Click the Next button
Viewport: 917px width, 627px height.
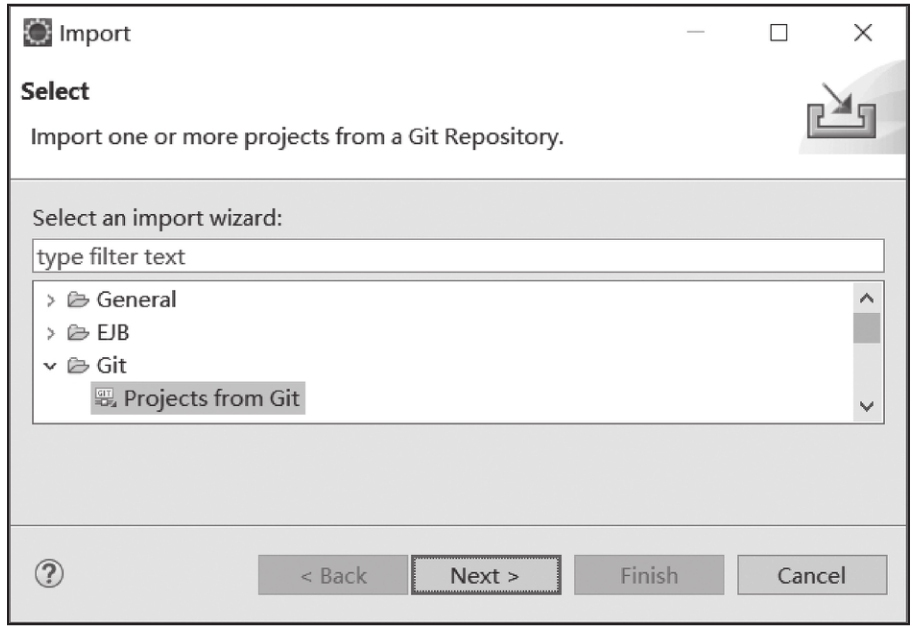(x=486, y=575)
